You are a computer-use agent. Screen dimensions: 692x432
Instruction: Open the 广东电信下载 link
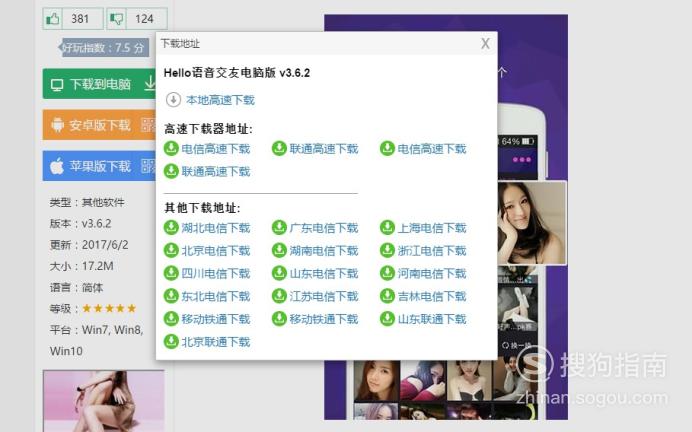click(x=323, y=228)
